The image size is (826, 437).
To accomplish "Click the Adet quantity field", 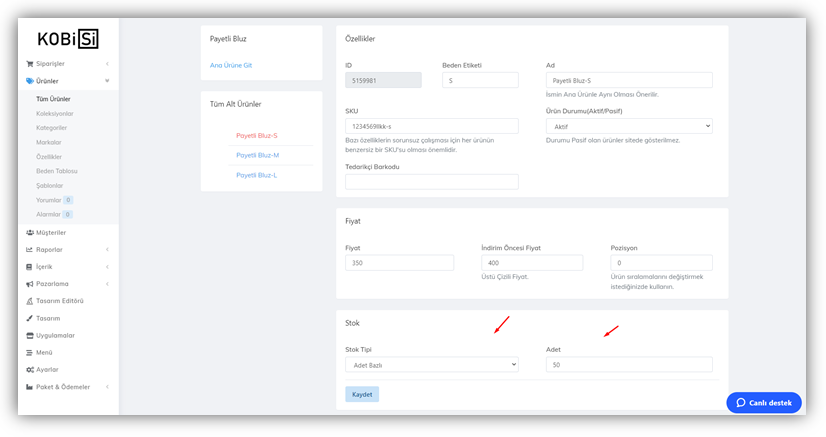I will coord(628,365).
